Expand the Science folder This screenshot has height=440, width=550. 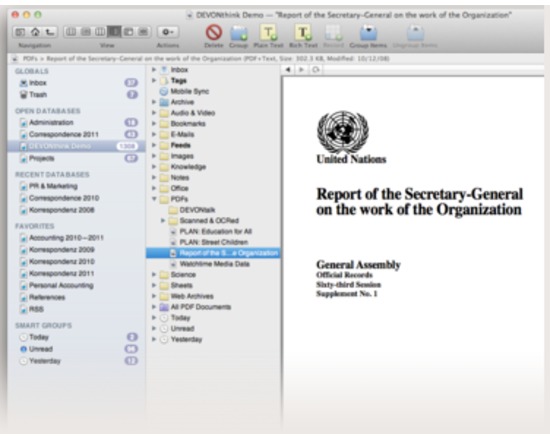154,275
